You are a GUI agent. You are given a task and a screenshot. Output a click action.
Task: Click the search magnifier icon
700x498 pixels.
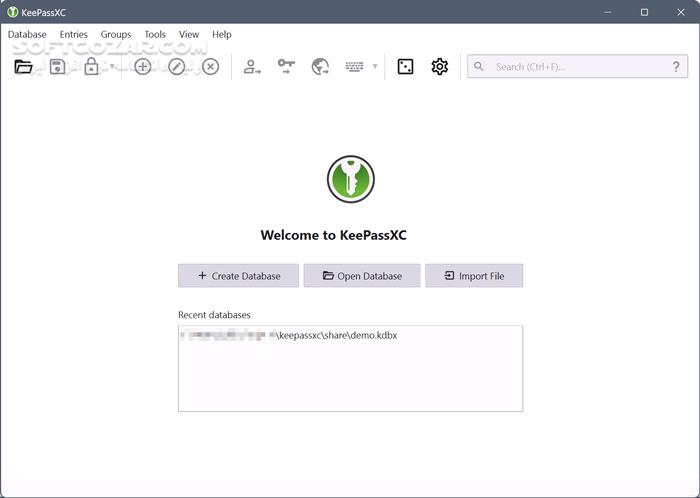click(479, 66)
